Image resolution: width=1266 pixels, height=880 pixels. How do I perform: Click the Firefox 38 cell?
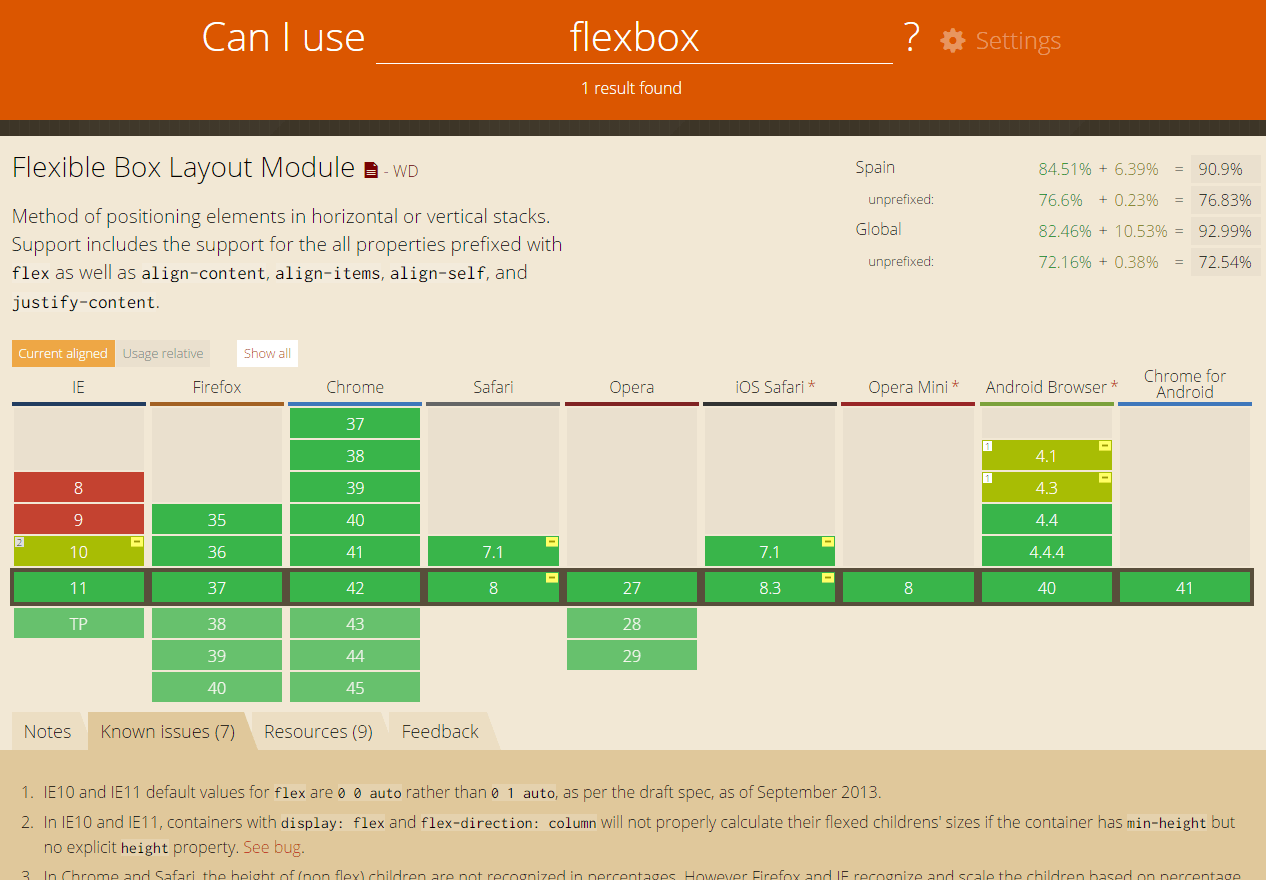click(217, 623)
